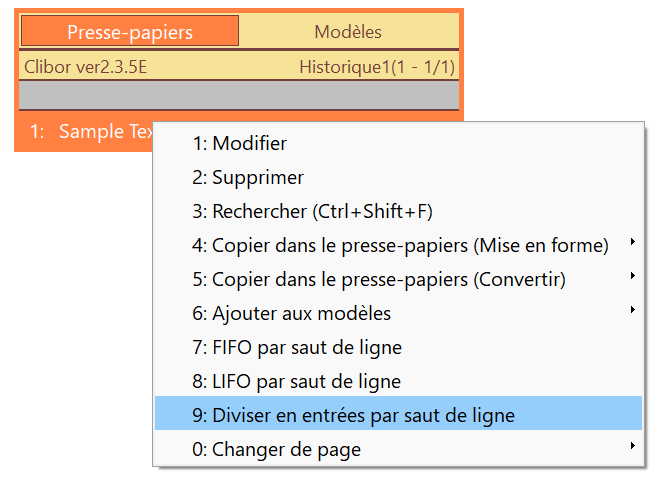The width and height of the screenshot is (670, 482).
Task: Choose '8: LIFO par saut de ligne'
Action: [398, 381]
